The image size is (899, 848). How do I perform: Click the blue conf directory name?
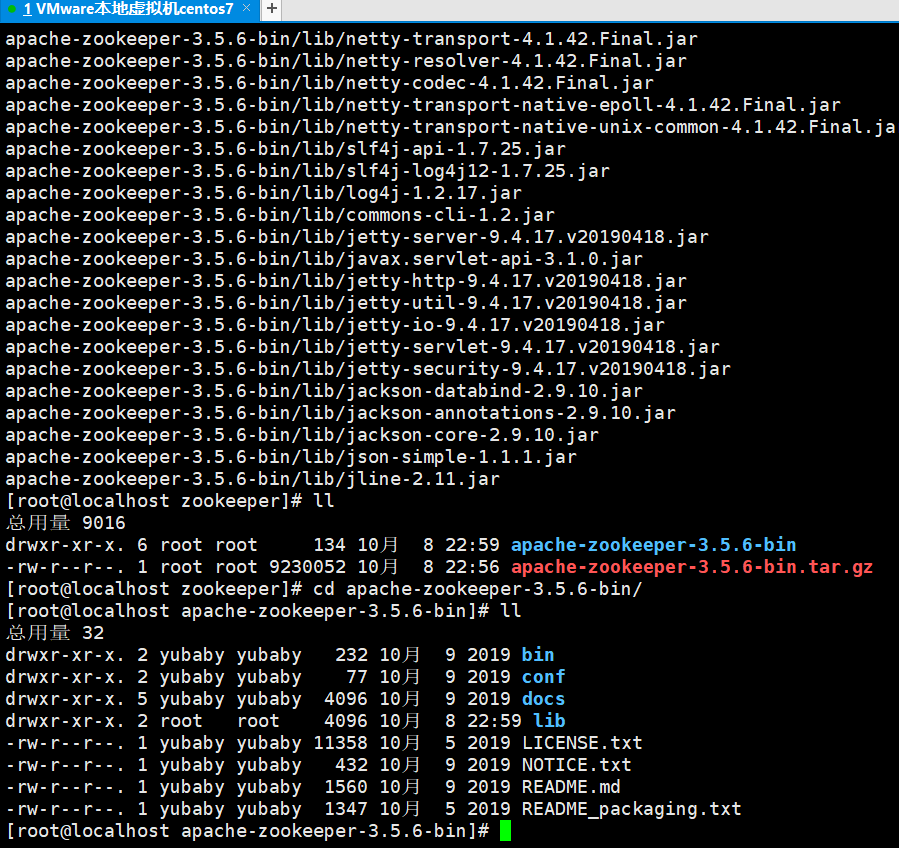(543, 677)
